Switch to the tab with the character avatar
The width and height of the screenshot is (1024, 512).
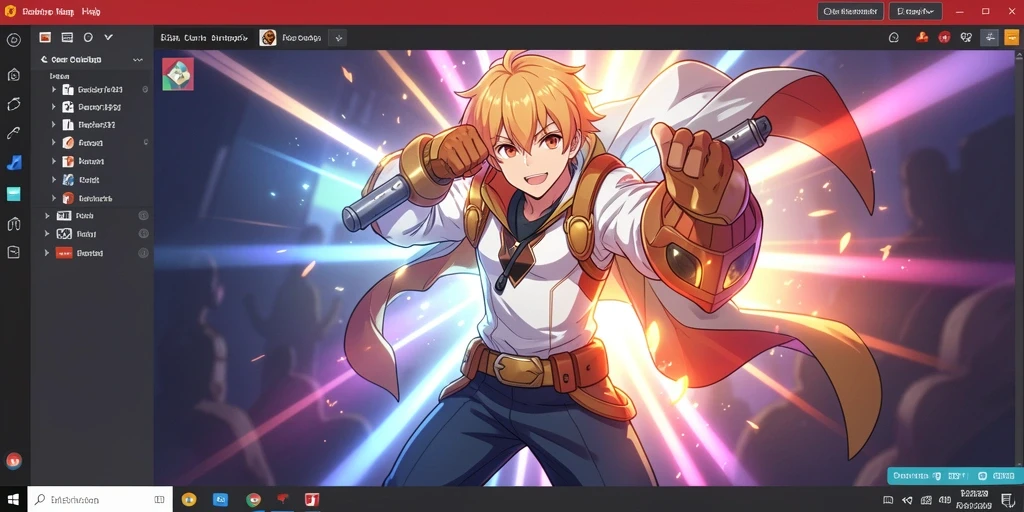291,38
